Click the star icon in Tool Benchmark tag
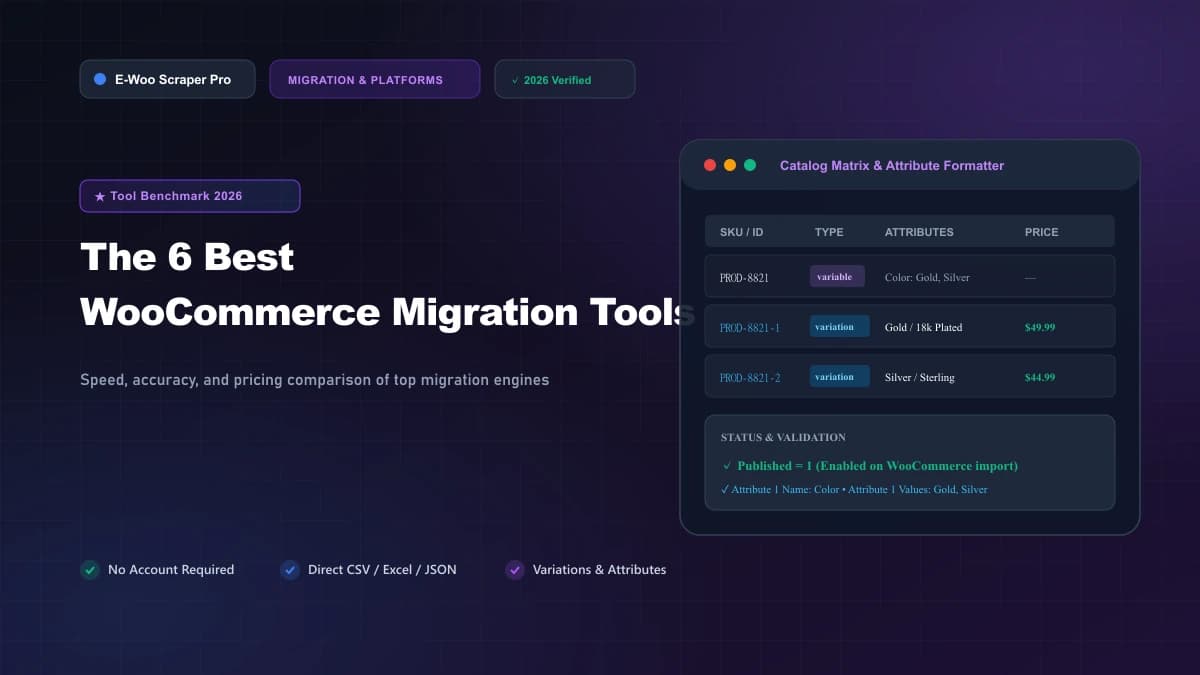This screenshot has height=675, width=1200. coord(100,197)
